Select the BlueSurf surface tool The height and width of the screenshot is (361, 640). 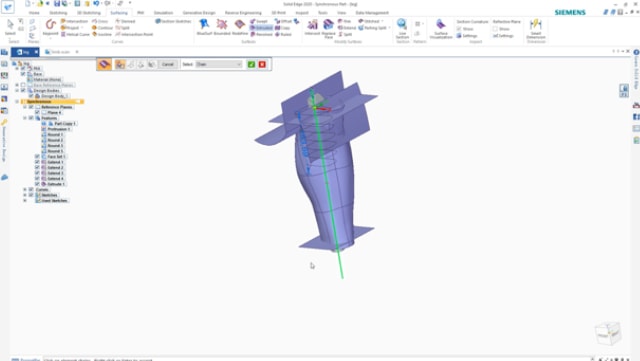click(x=204, y=27)
